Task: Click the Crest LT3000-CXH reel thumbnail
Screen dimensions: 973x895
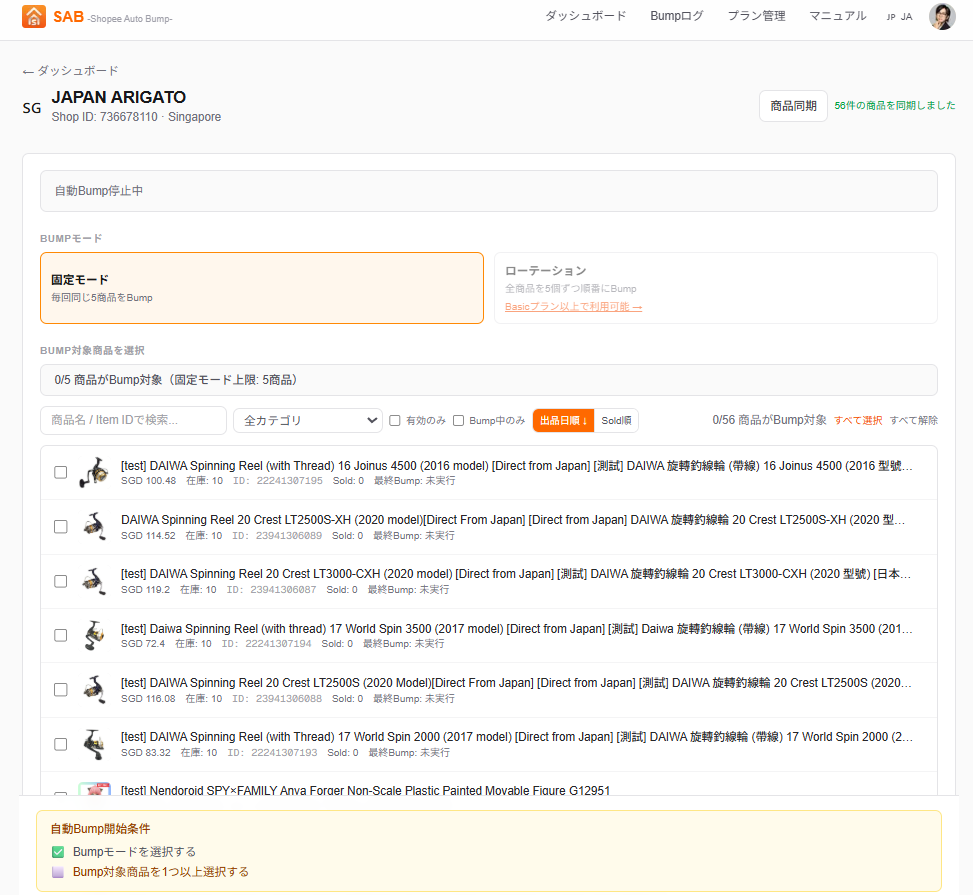Action: pos(94,581)
